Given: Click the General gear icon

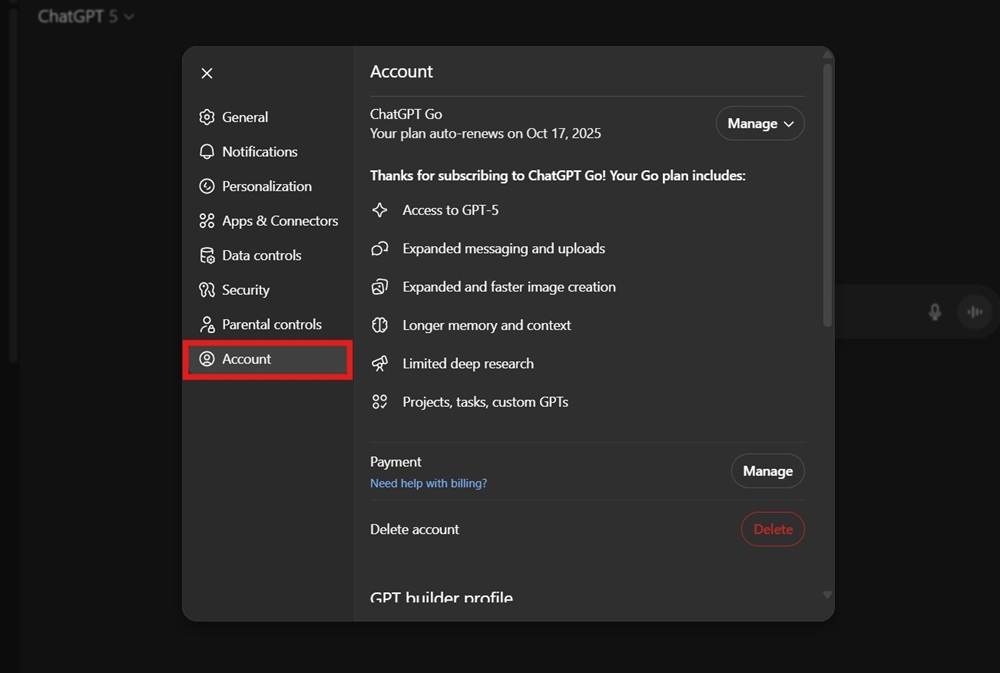Looking at the screenshot, I should 207,117.
